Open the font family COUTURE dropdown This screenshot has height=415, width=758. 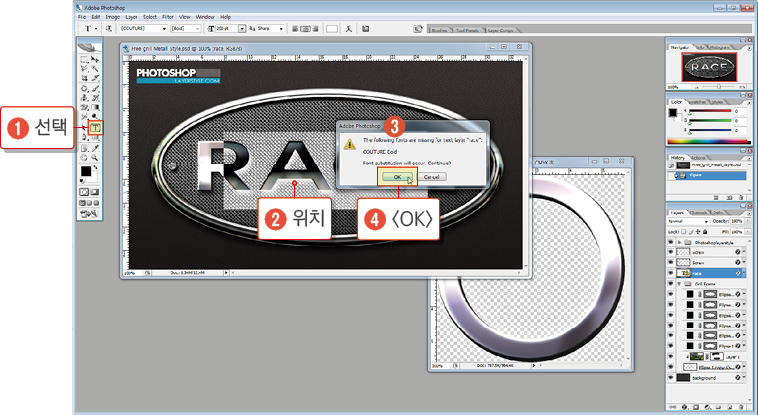point(164,29)
